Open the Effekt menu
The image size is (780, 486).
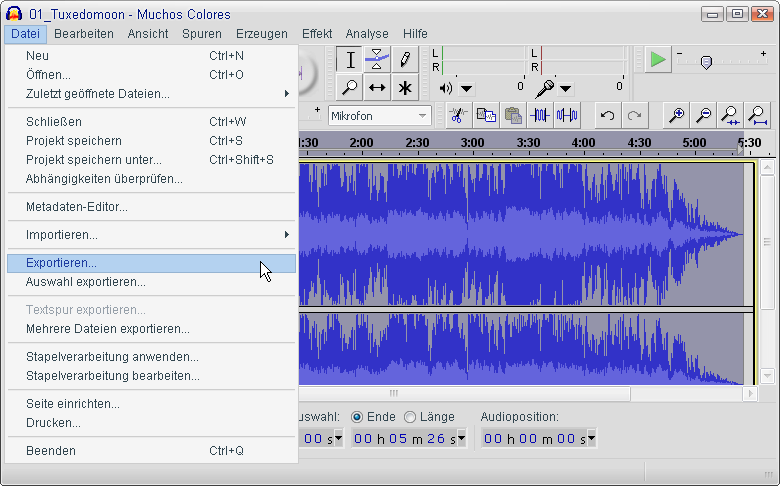pyautogui.click(x=317, y=34)
